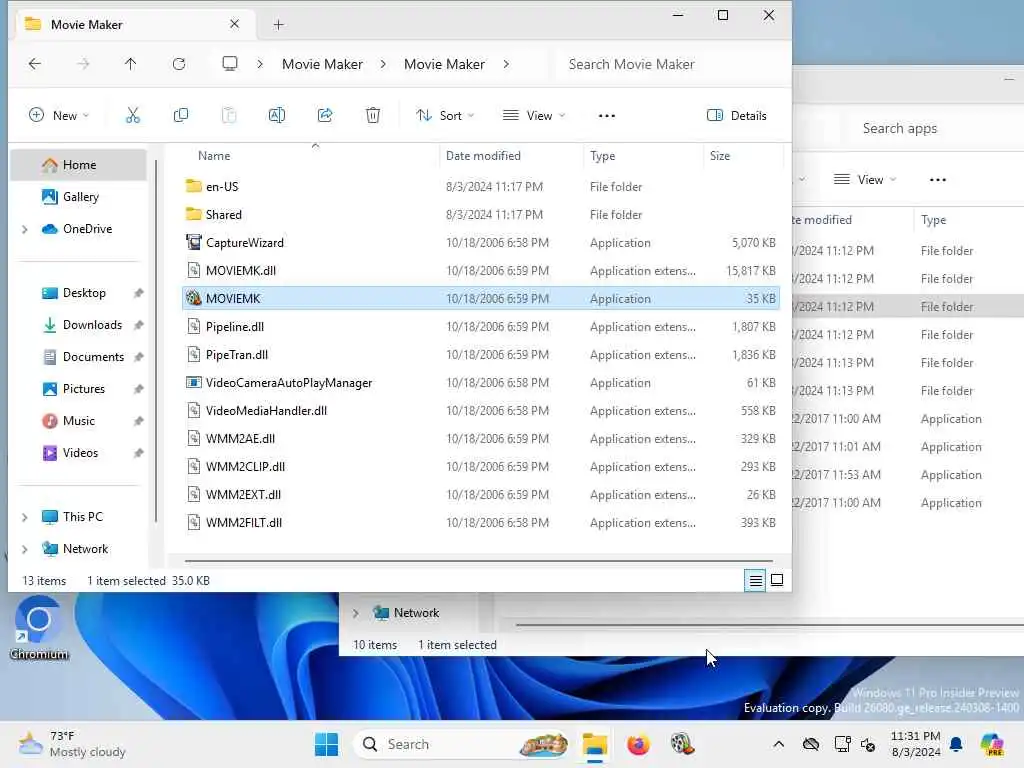Image resolution: width=1024 pixels, height=768 pixels.
Task: Click the Cut scissors icon in toolbar
Action: tap(133, 116)
